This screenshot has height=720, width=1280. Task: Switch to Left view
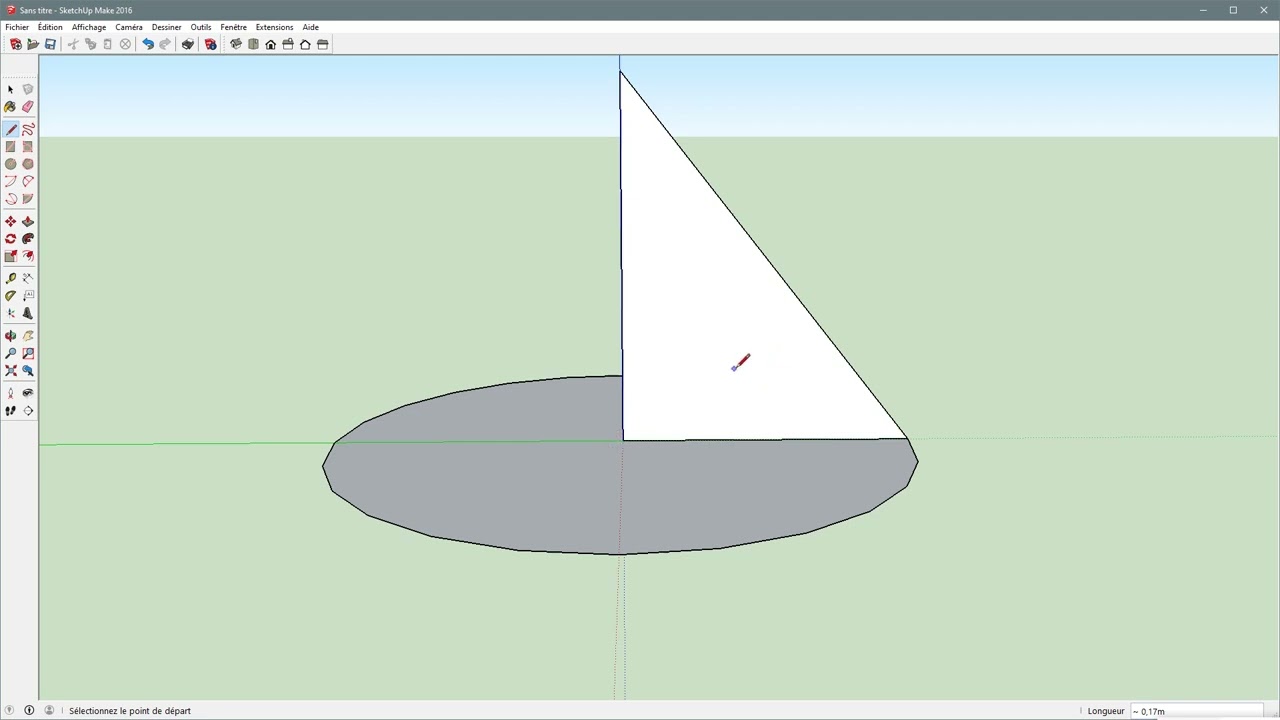[x=323, y=44]
